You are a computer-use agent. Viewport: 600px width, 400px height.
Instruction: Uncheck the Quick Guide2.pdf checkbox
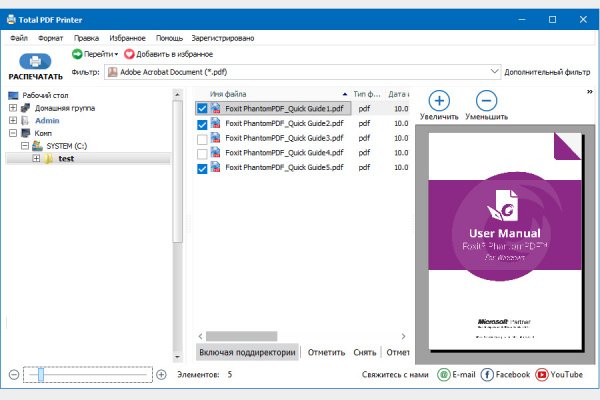[202, 124]
